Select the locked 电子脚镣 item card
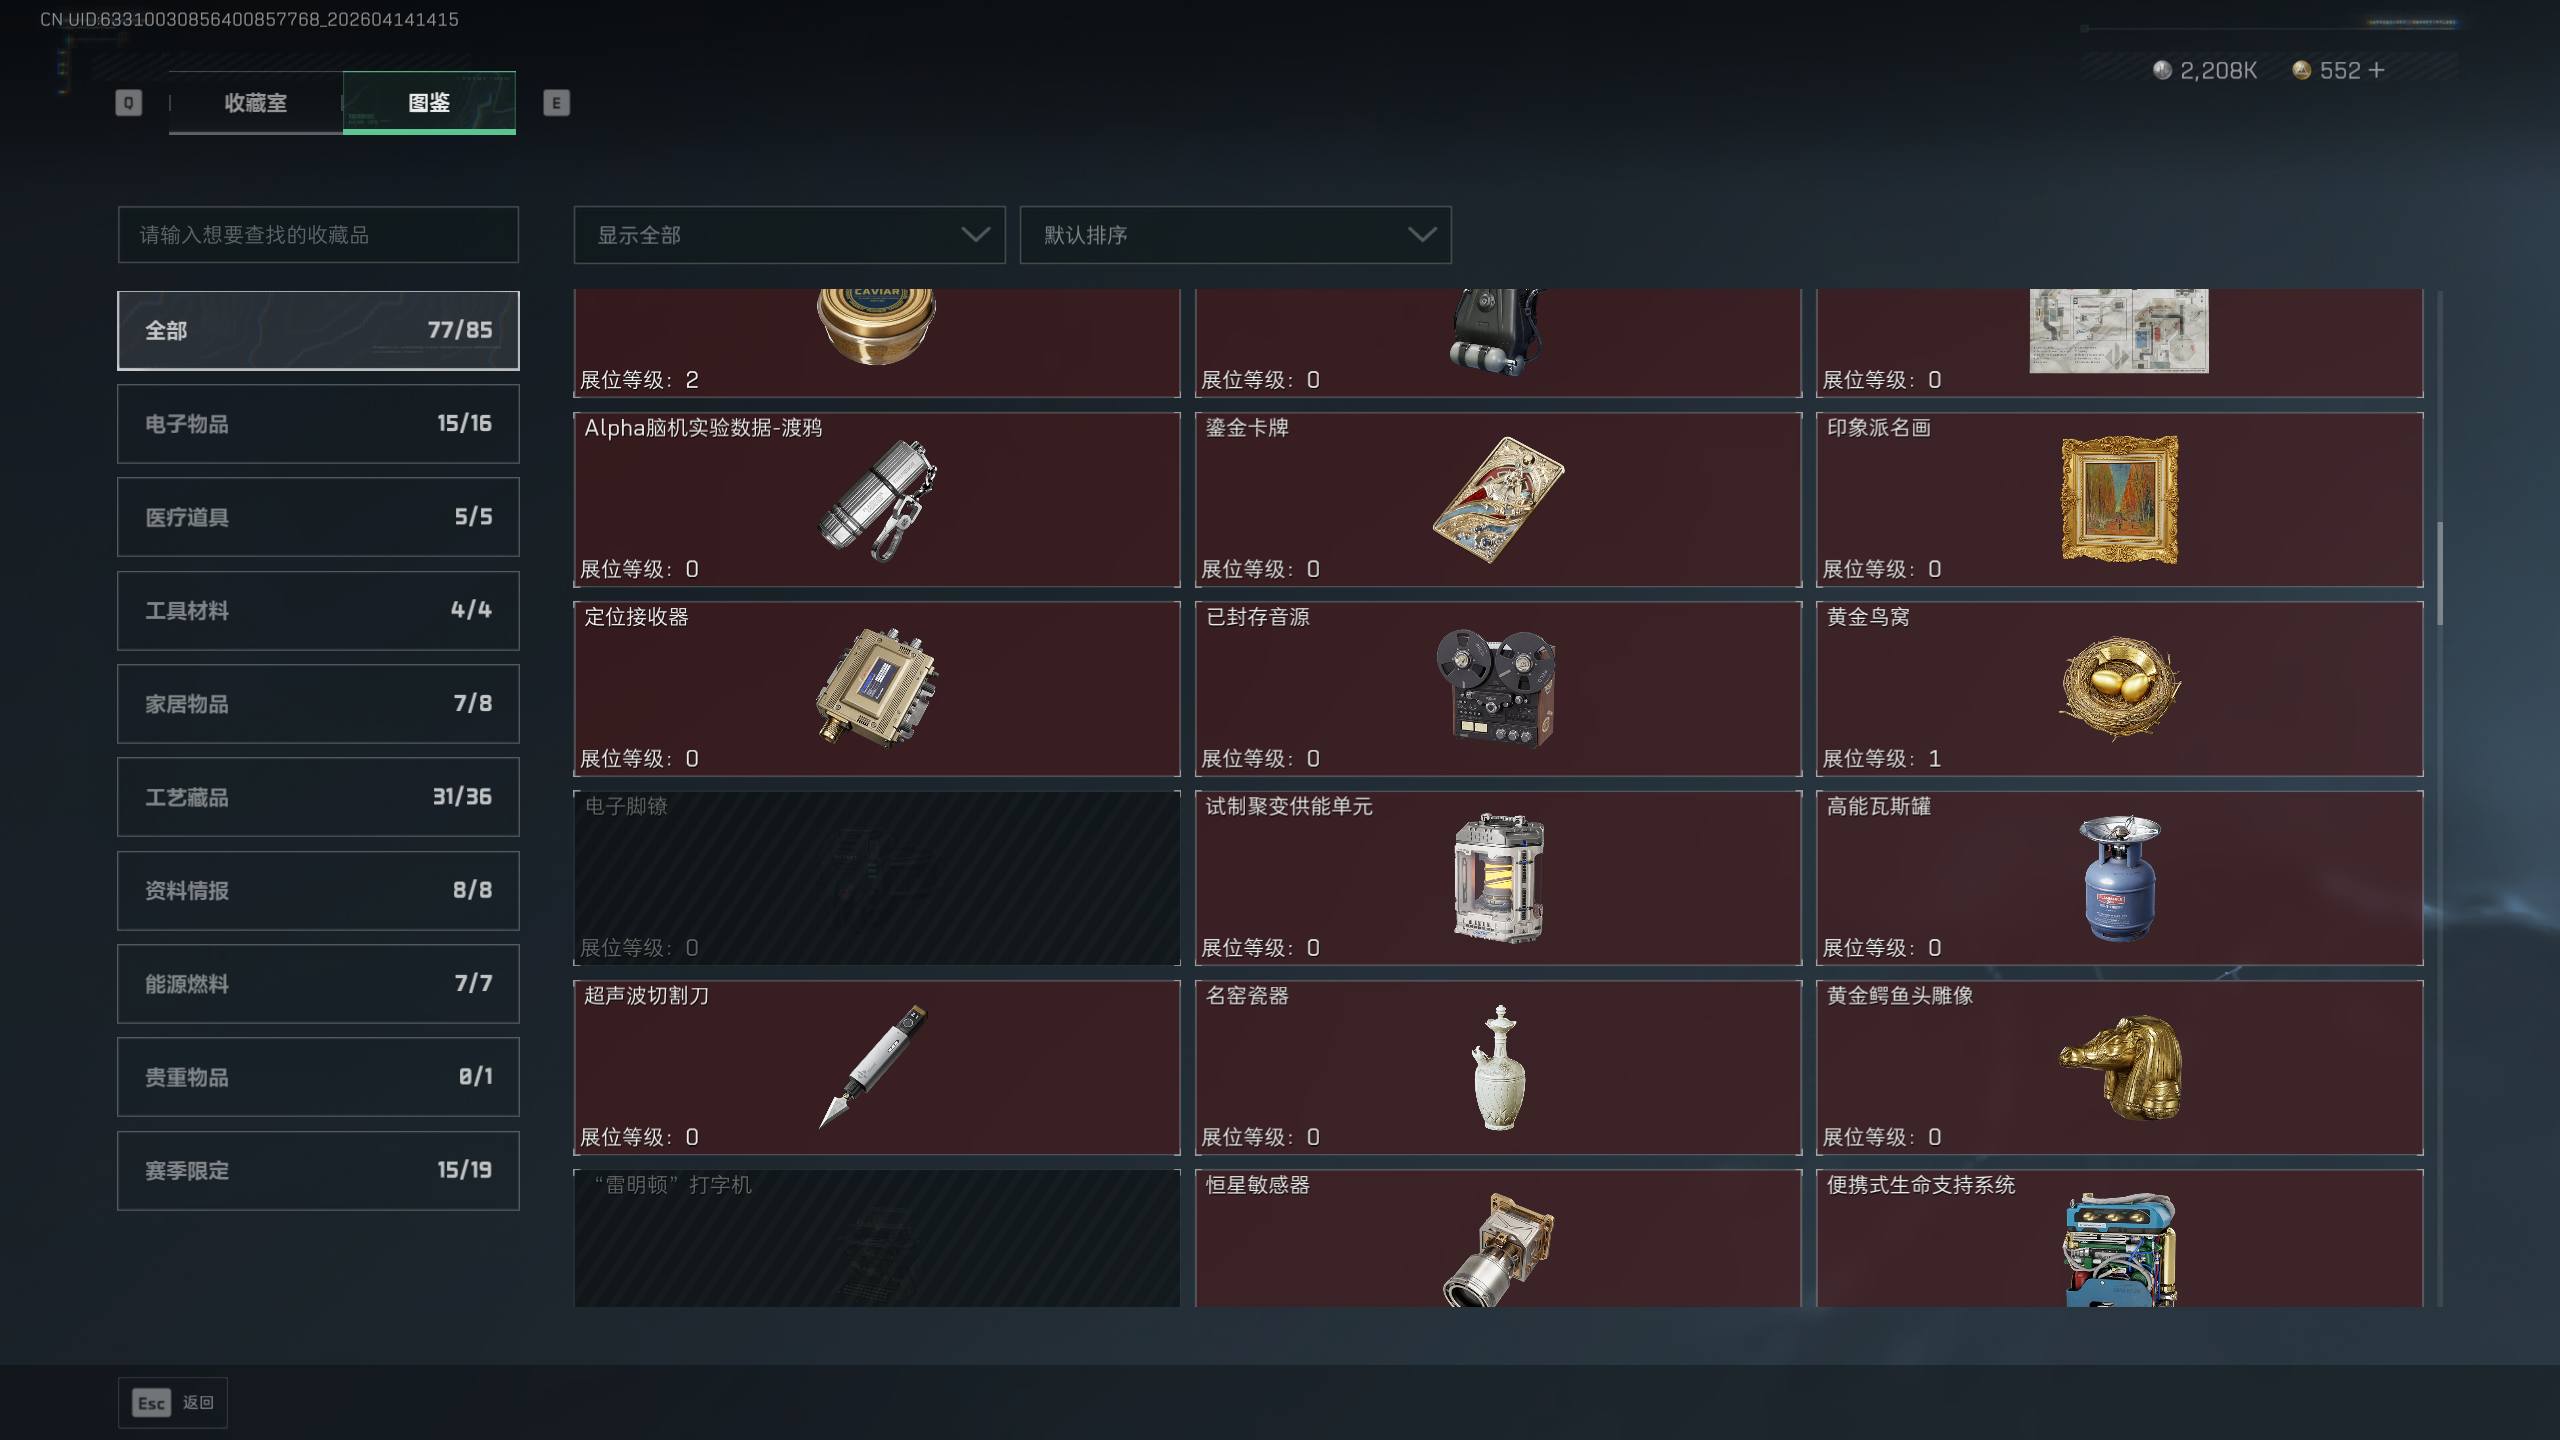This screenshot has height=1440, width=2560. coord(877,878)
